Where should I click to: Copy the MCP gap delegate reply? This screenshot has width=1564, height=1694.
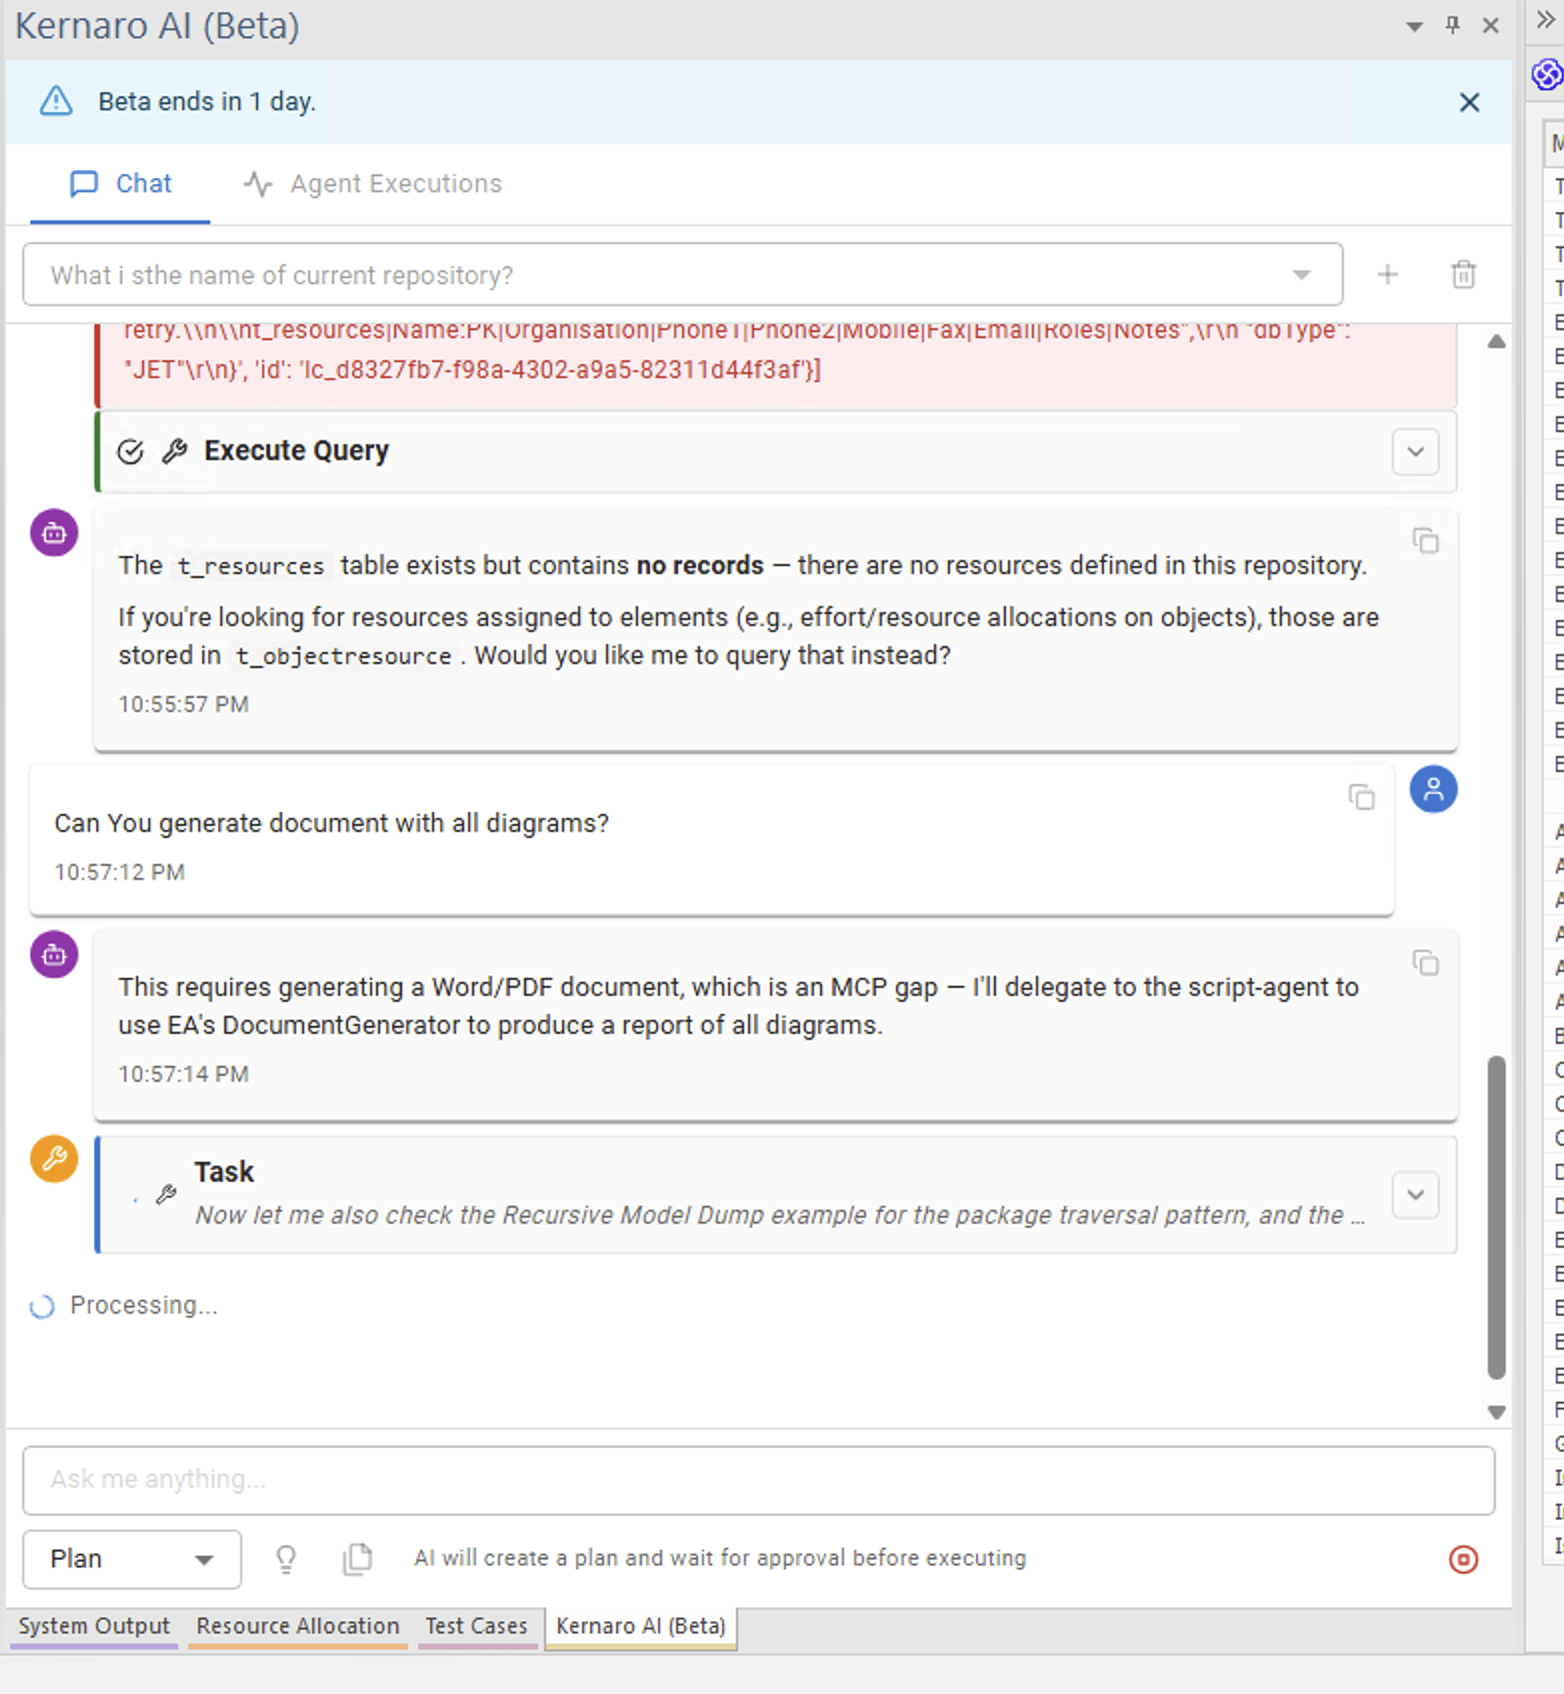pyautogui.click(x=1426, y=963)
